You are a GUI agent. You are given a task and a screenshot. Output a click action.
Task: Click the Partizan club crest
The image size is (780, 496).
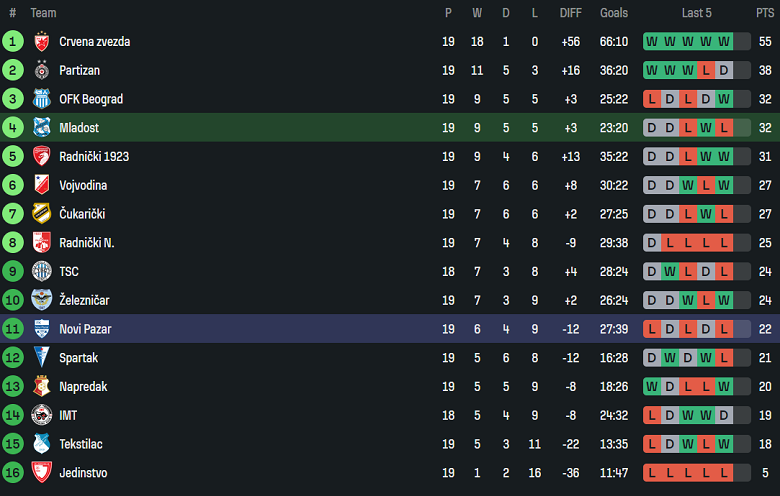tap(42, 71)
